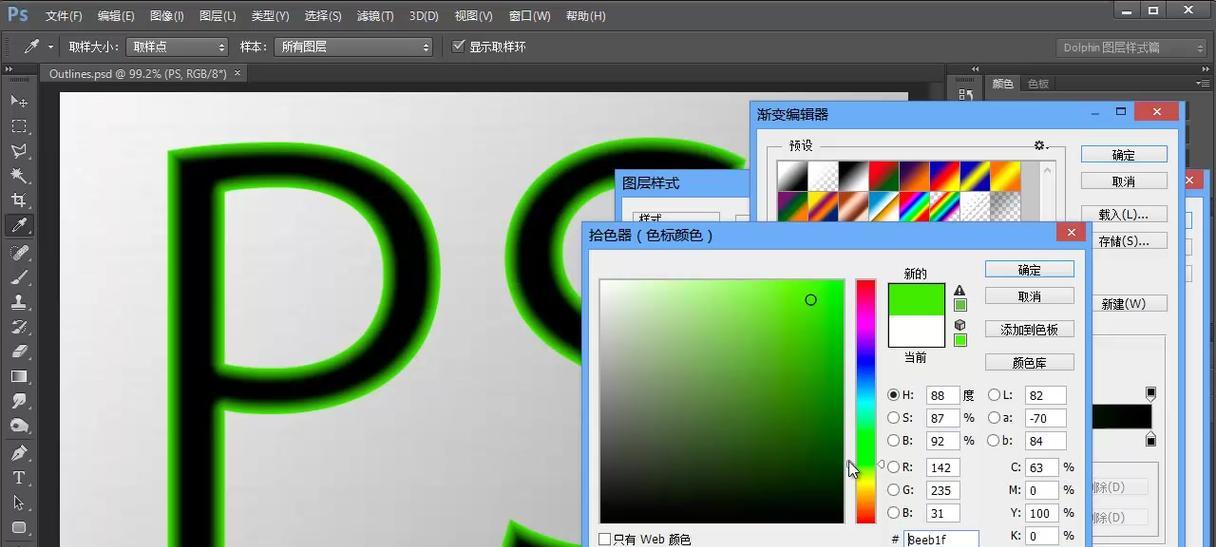Open the 图层(L) menu
The image size is (1216, 547).
[218, 16]
